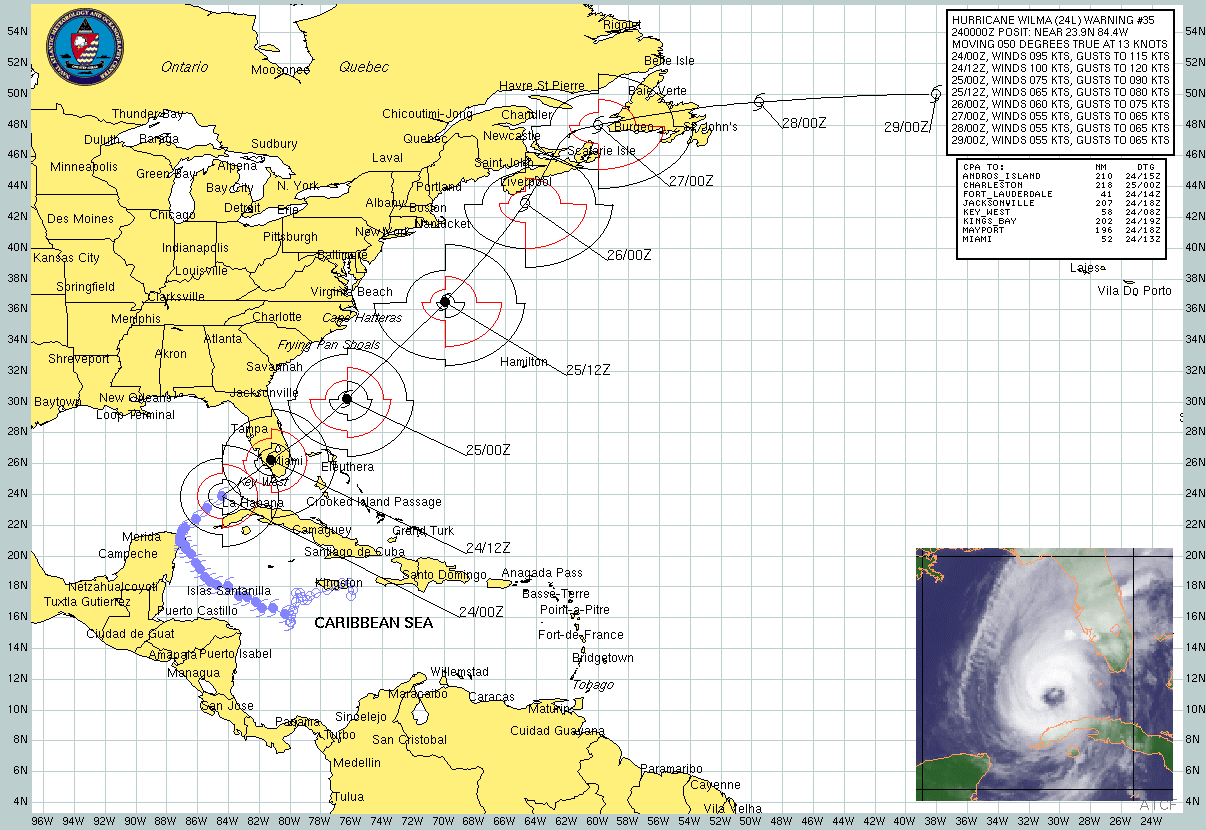
Task: Click the 'Bridgetown' label
Action: [602, 658]
